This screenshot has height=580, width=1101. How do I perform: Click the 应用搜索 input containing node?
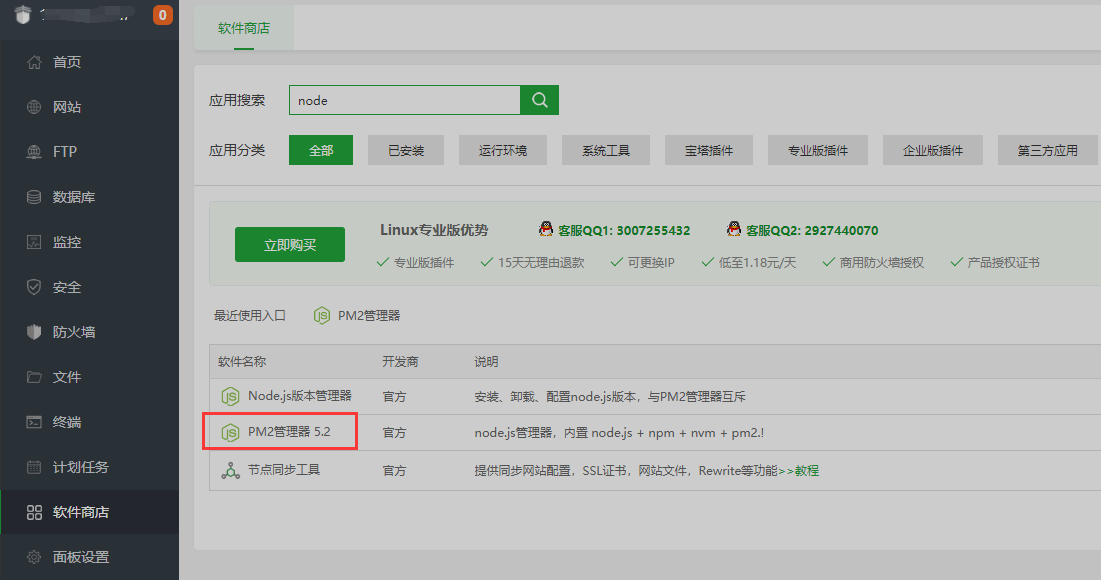tap(404, 100)
